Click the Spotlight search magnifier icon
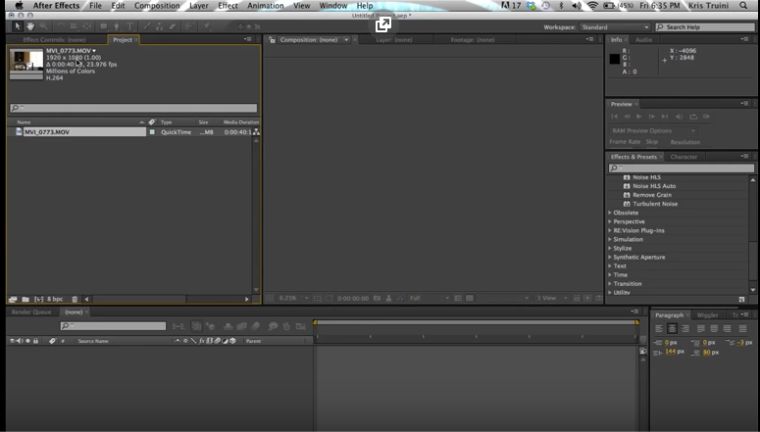The width and height of the screenshot is (760, 432). [743, 6]
